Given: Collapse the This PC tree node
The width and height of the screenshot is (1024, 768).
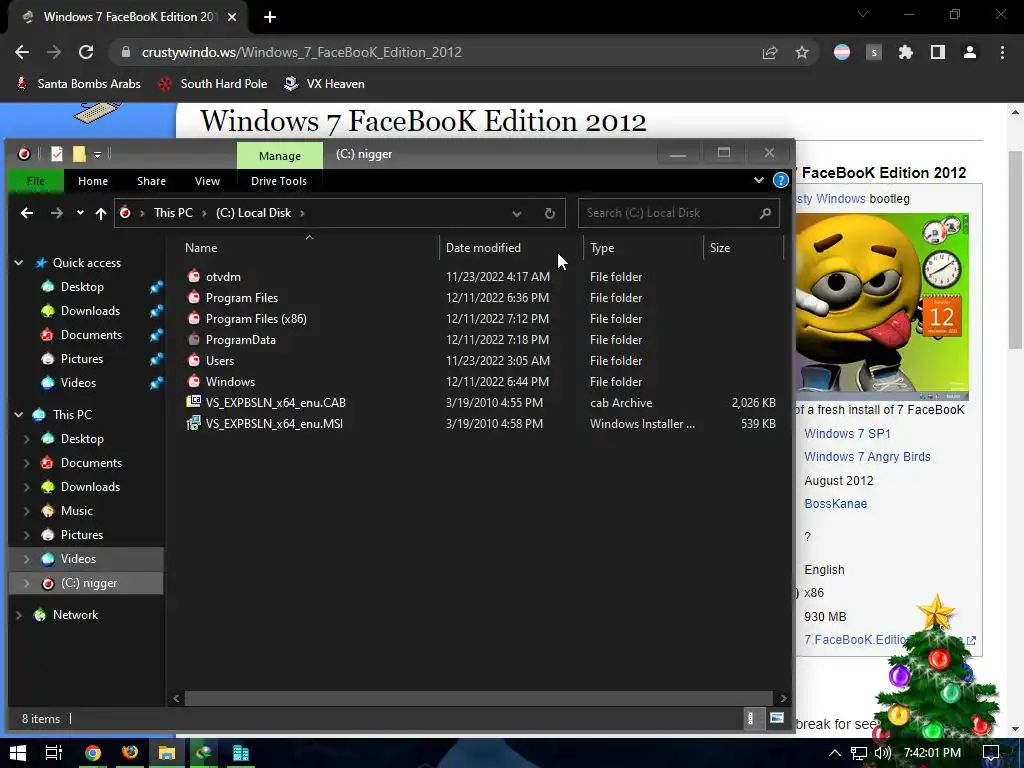Looking at the screenshot, I should point(19,415).
